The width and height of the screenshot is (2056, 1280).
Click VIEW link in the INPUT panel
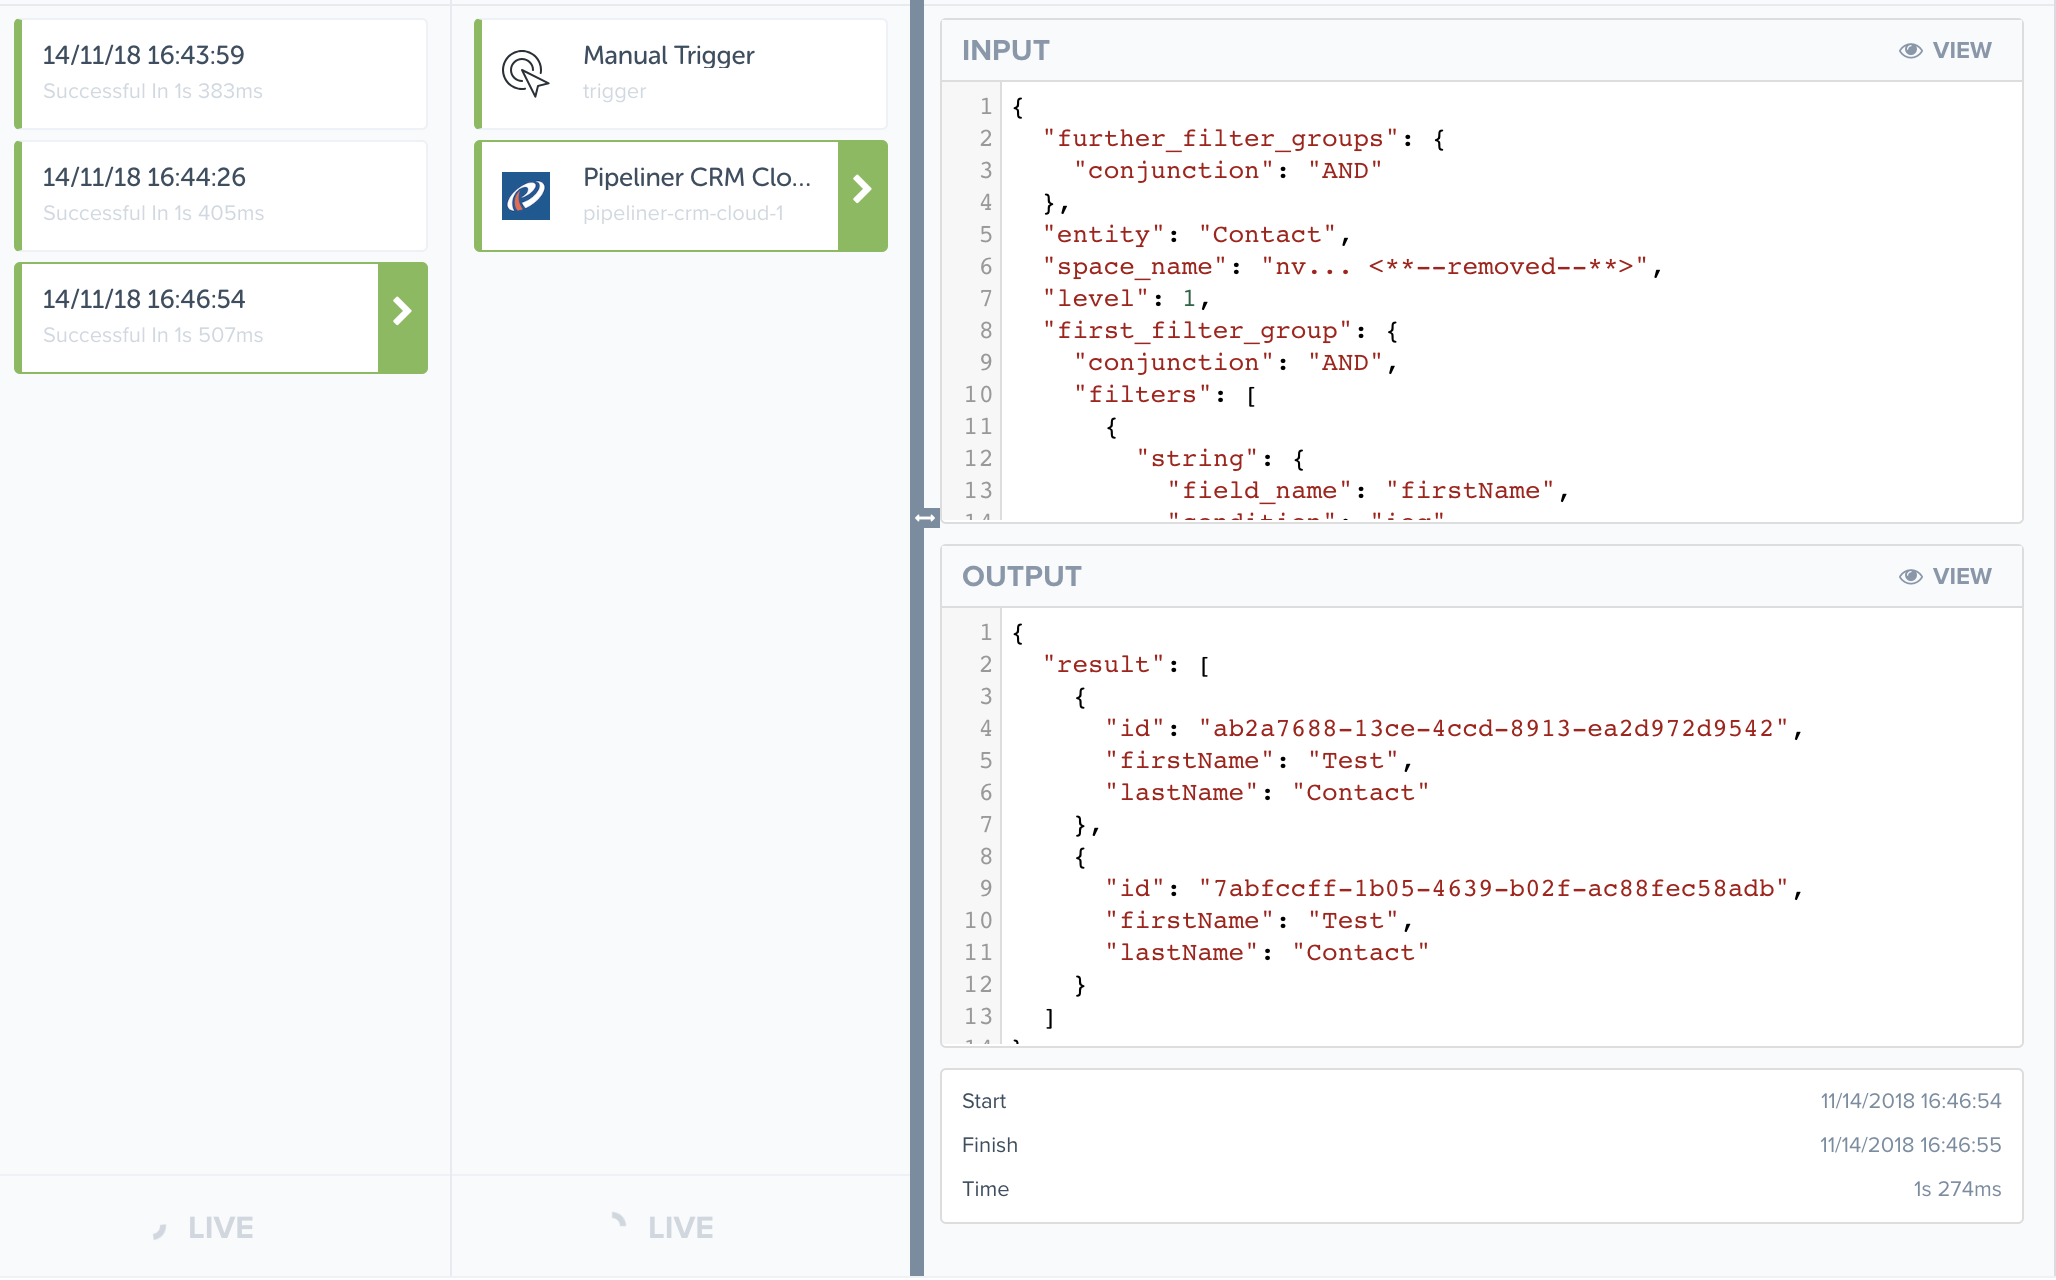point(1961,51)
